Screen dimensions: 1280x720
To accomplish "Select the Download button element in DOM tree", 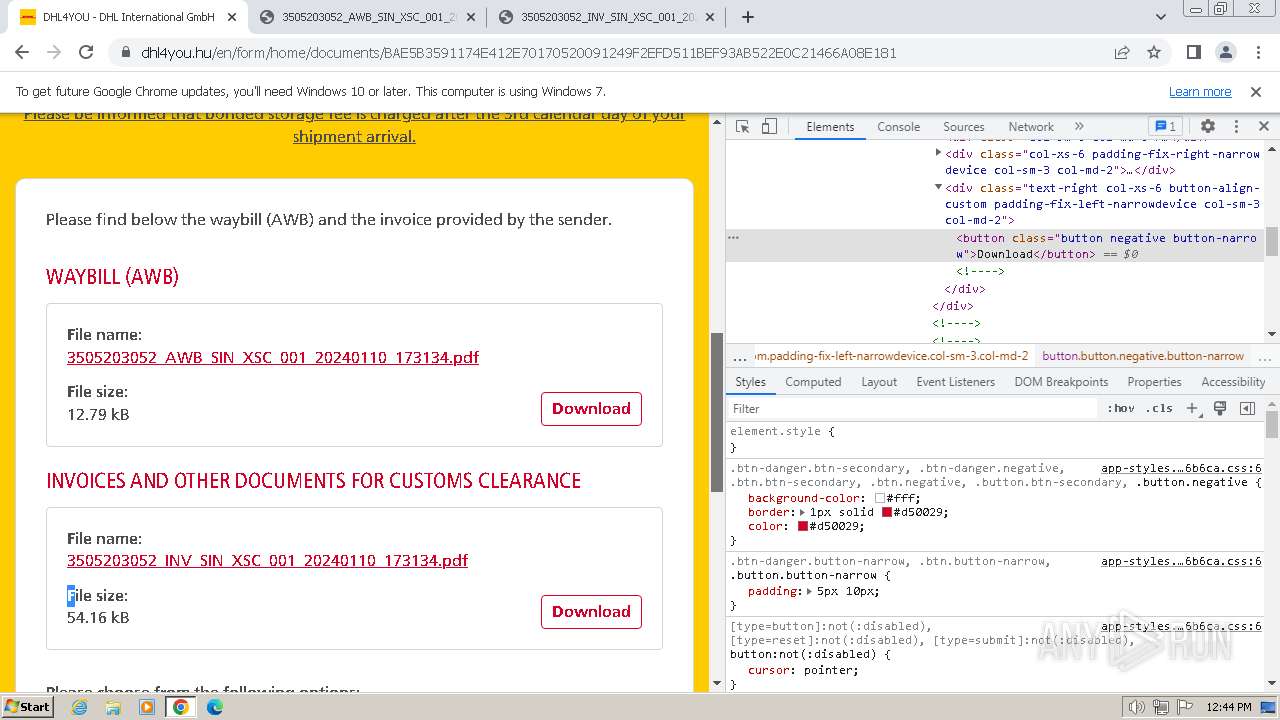I will click(x=1106, y=246).
